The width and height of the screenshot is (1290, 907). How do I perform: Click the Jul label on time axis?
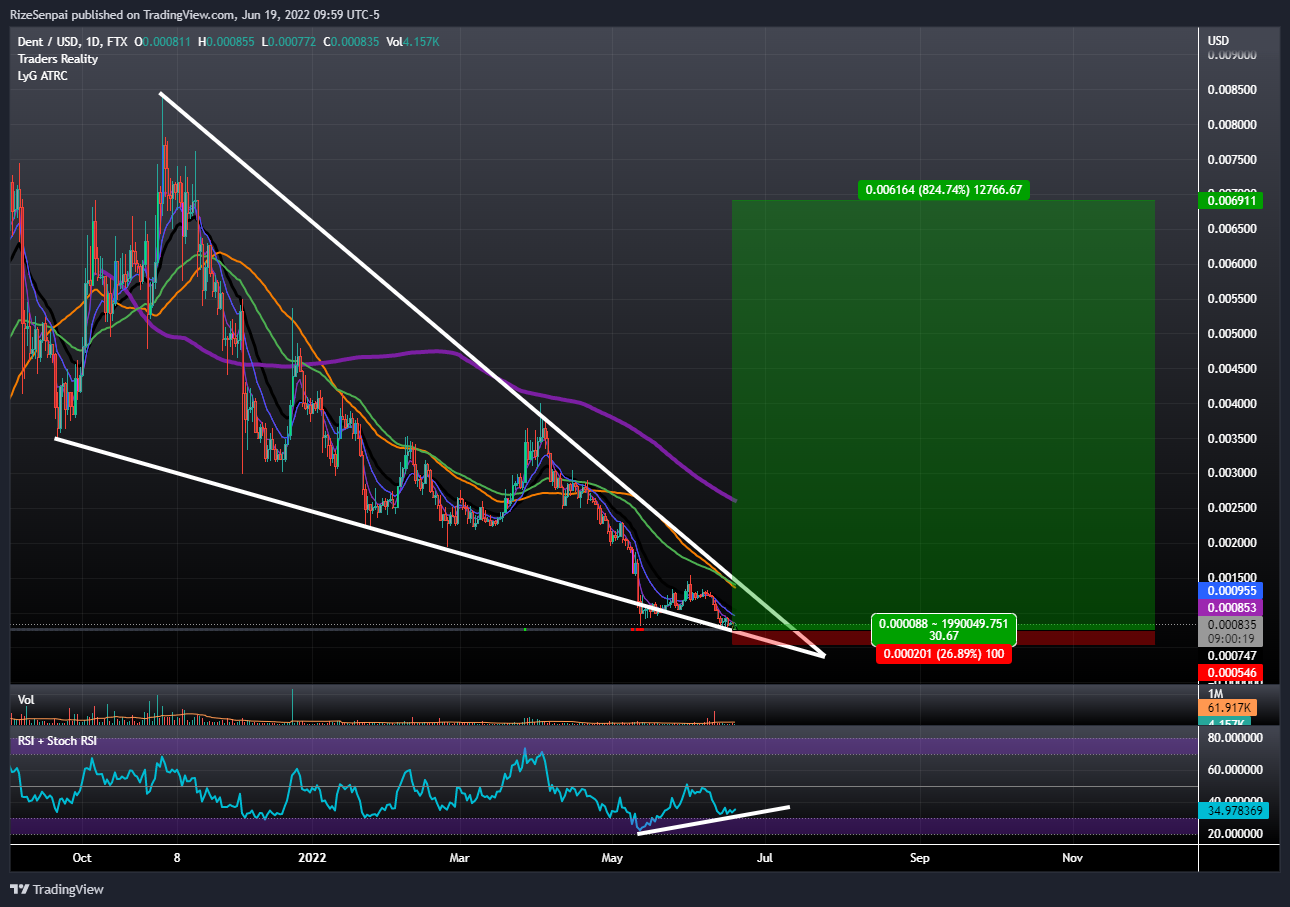tap(766, 858)
